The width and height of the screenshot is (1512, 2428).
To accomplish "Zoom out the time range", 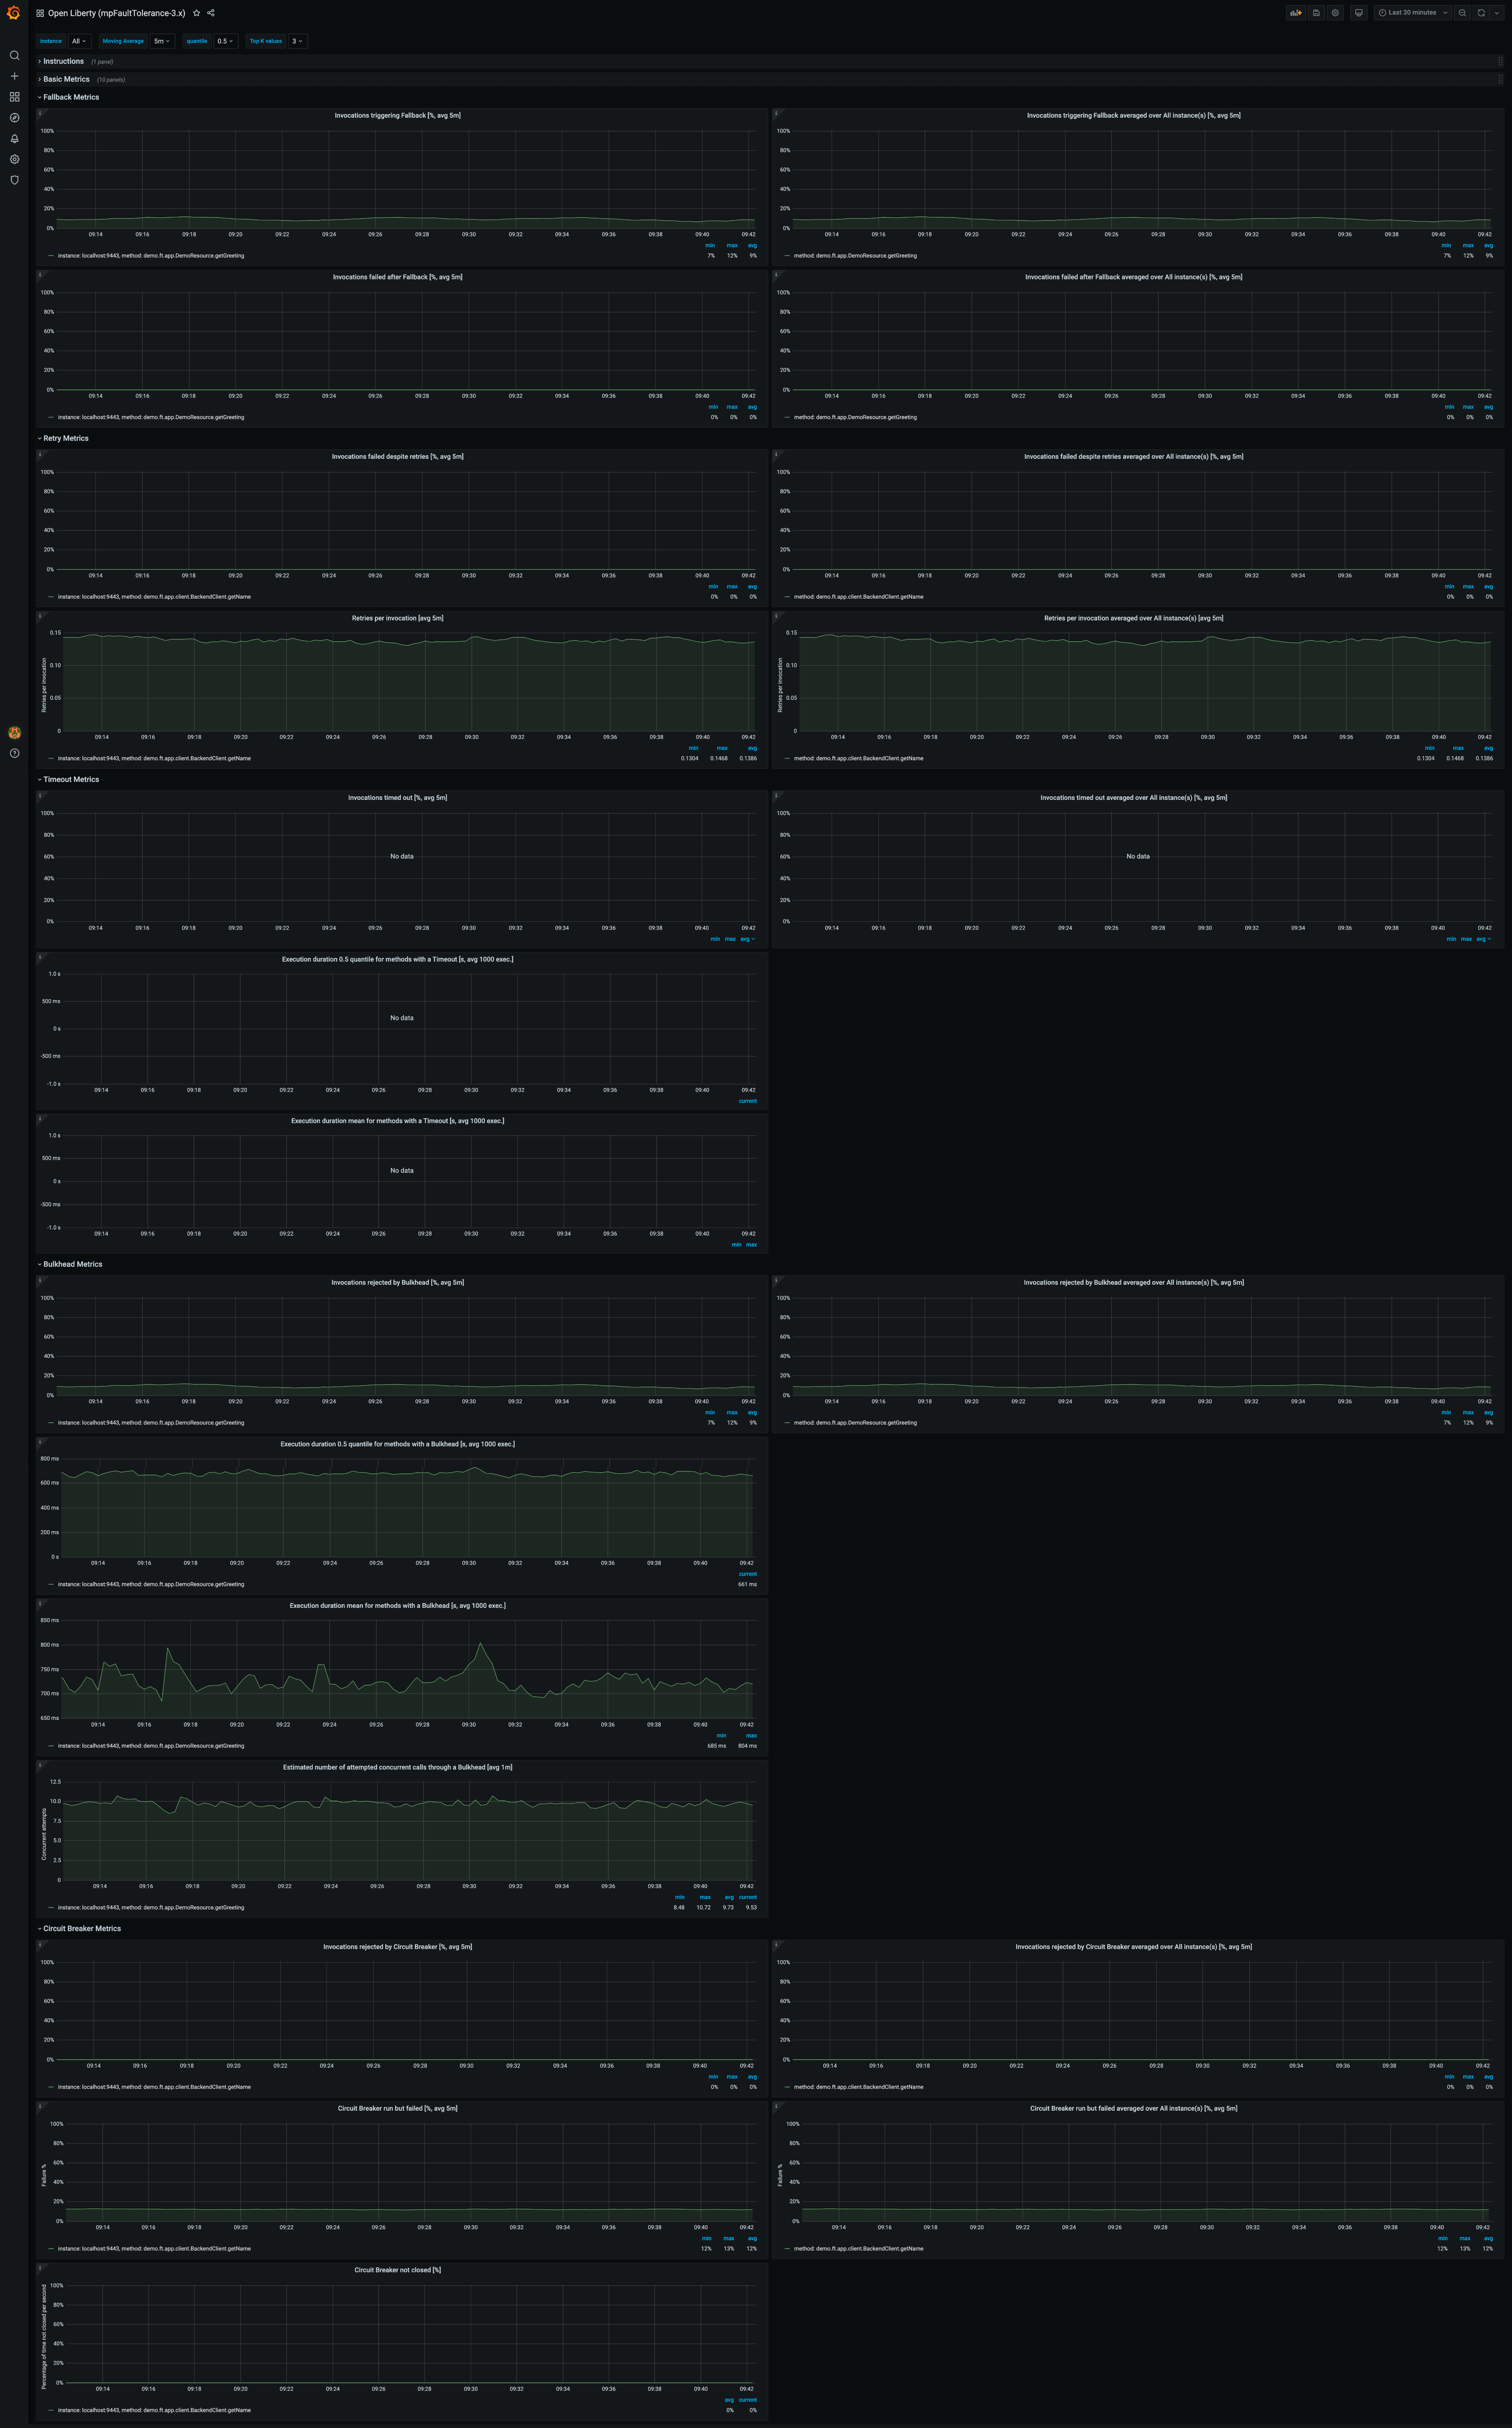I will pyautogui.click(x=1462, y=13).
